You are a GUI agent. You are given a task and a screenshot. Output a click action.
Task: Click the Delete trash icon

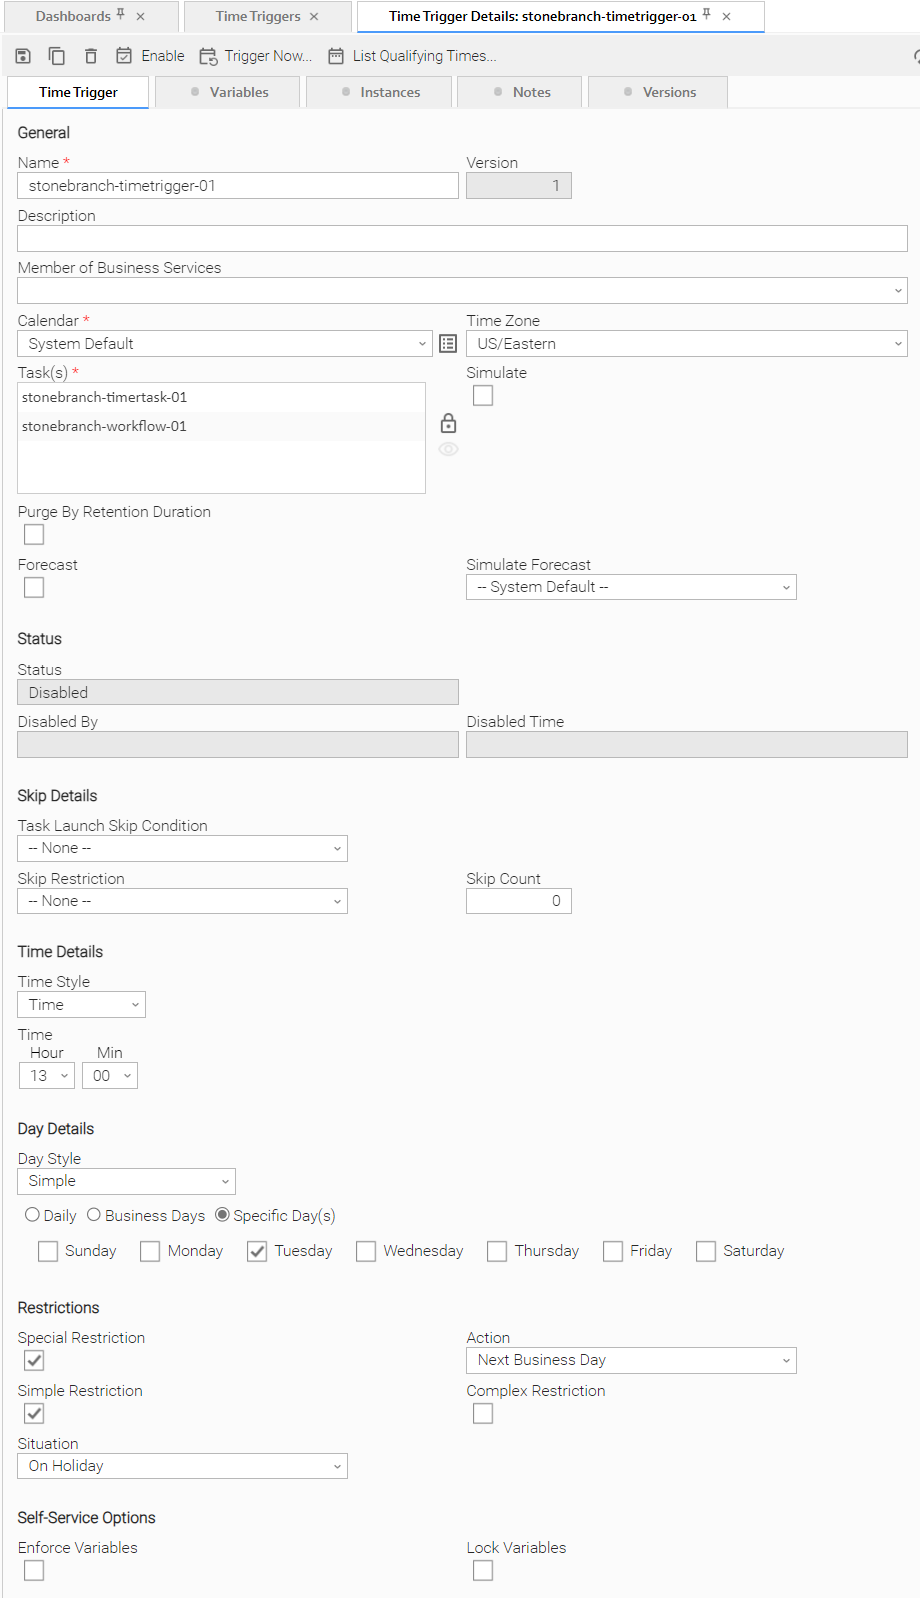(91, 56)
